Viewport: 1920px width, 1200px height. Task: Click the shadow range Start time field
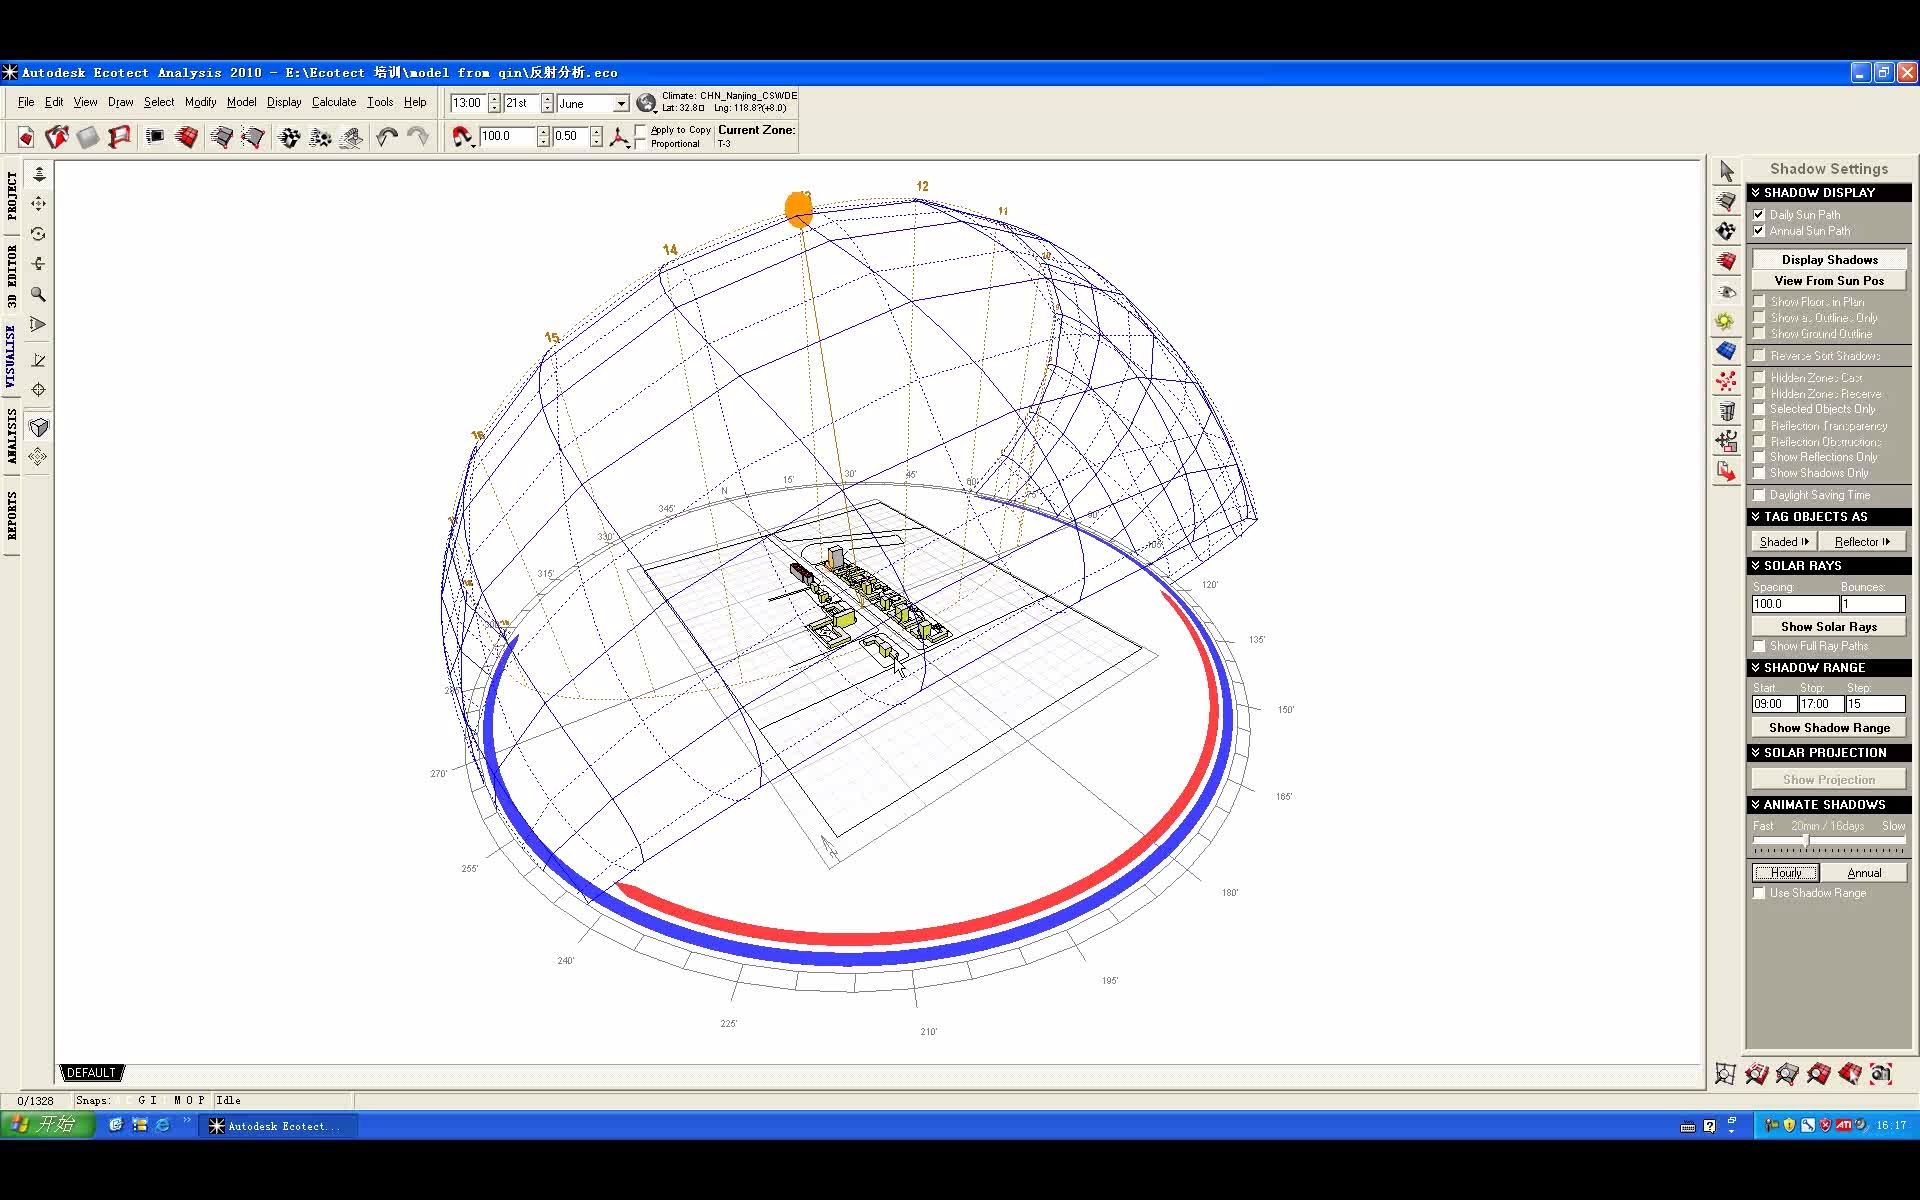(x=1774, y=704)
